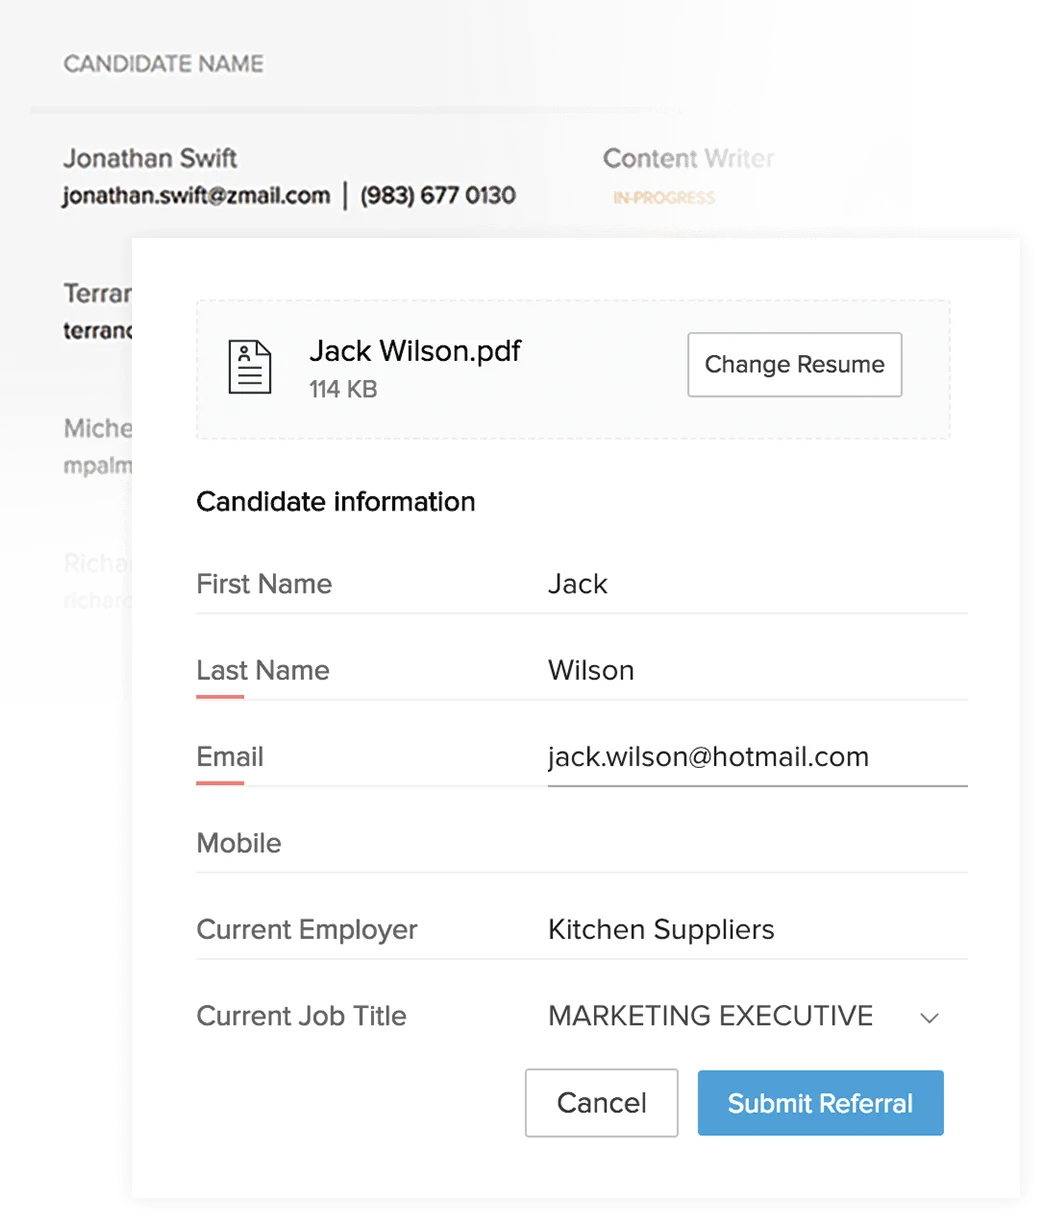Screen dimensions: 1038x1216
Task: Click the phone number (983) 677 0130
Action: point(438,195)
